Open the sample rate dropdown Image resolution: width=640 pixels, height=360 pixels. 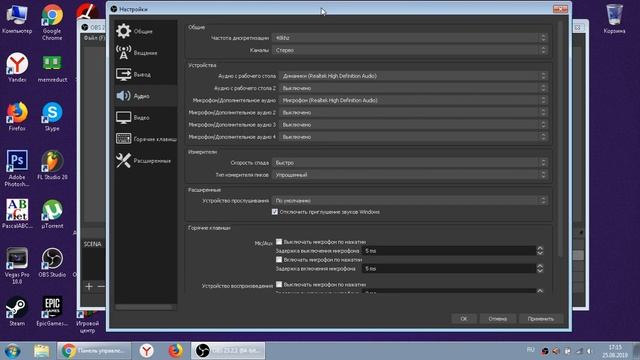[x=410, y=38]
